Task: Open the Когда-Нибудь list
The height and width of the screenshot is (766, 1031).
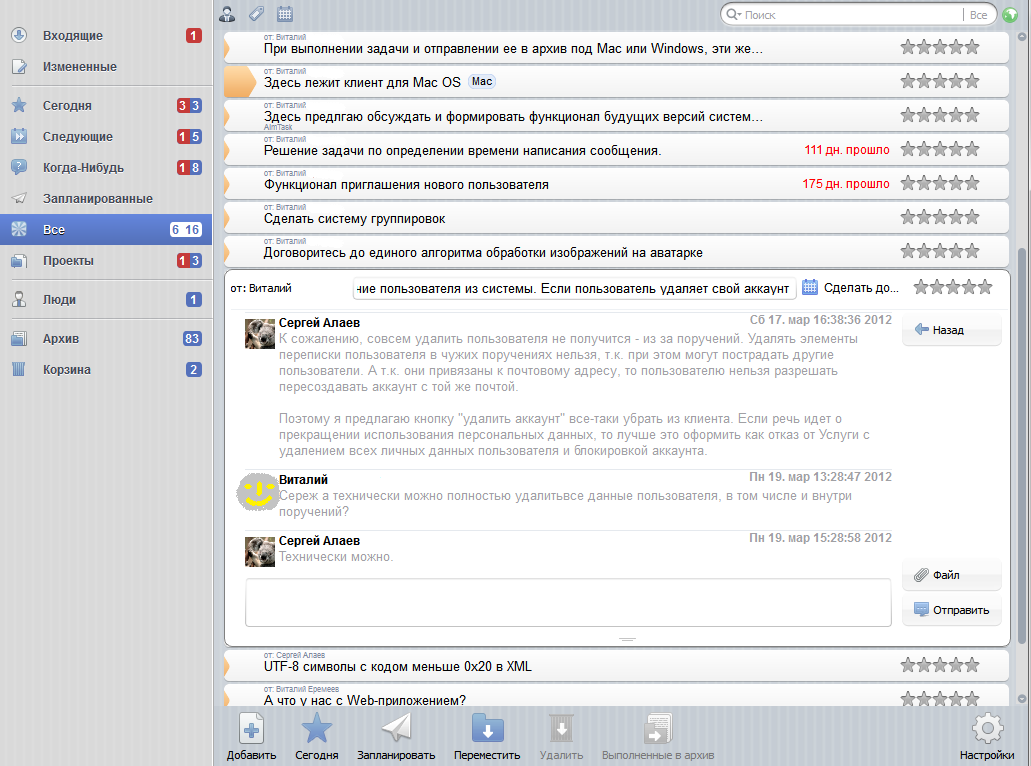Action: point(106,167)
